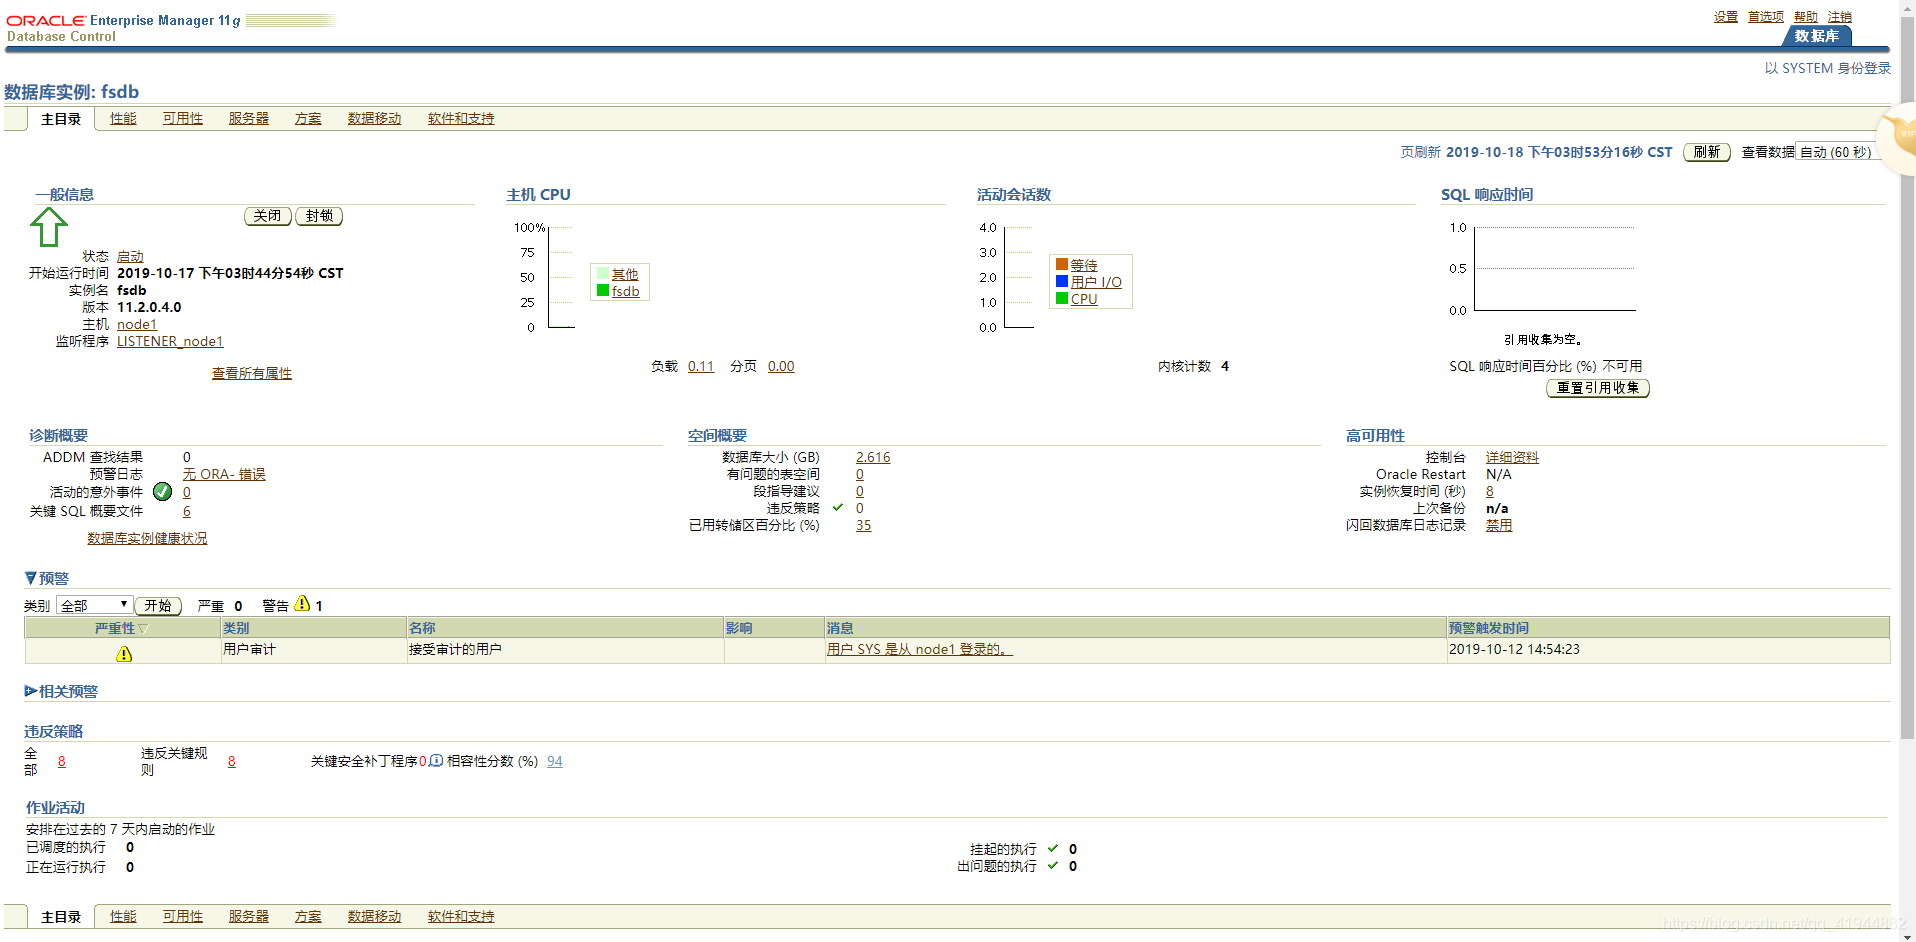Viewport: 1916px width, 942px height.
Task: Open the 方案 tab at top
Action: pos(308,118)
